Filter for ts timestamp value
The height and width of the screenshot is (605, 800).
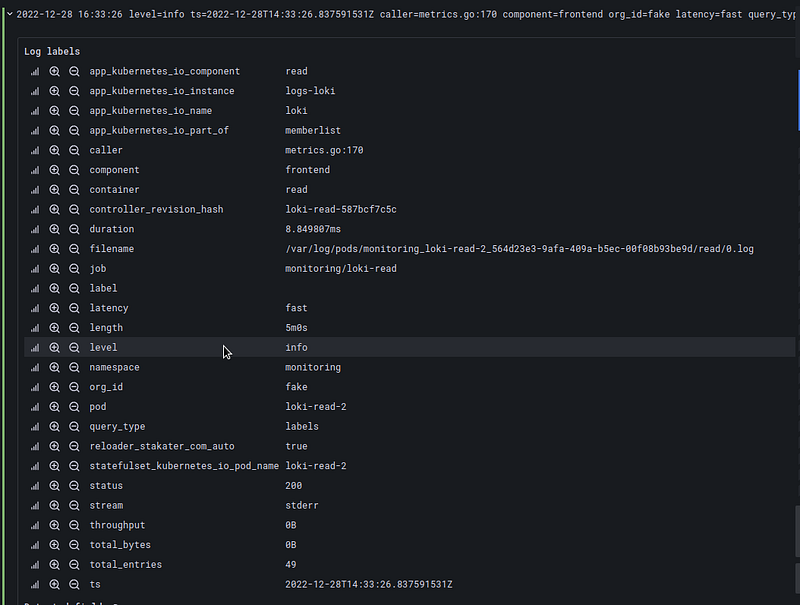point(55,585)
